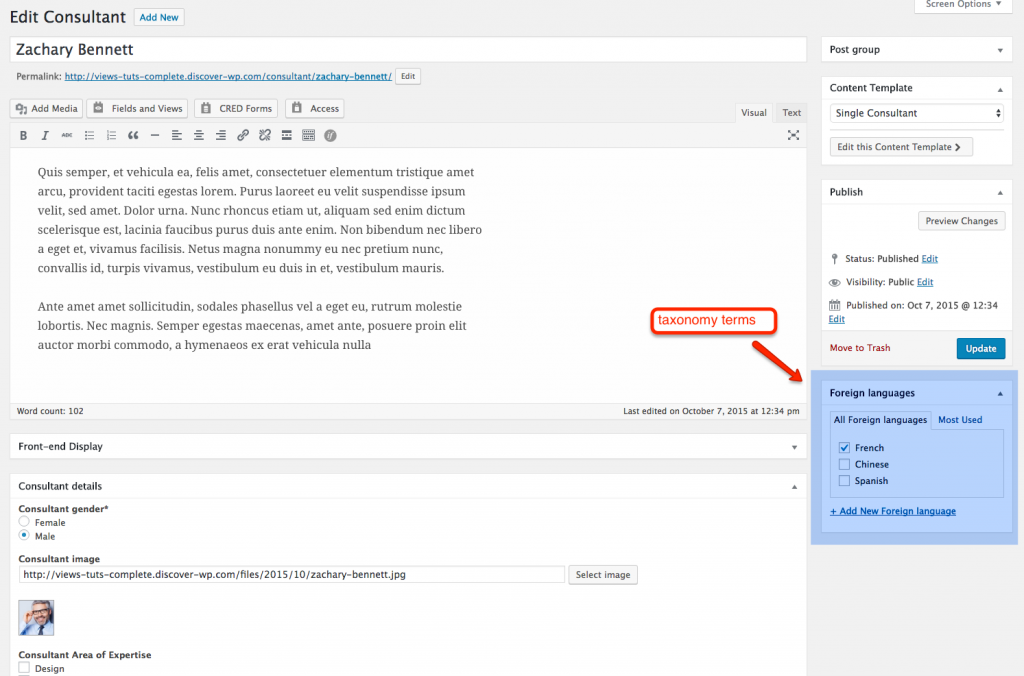Screen dimensions: 1024x676
Task: Center align the text
Action: 198,135
